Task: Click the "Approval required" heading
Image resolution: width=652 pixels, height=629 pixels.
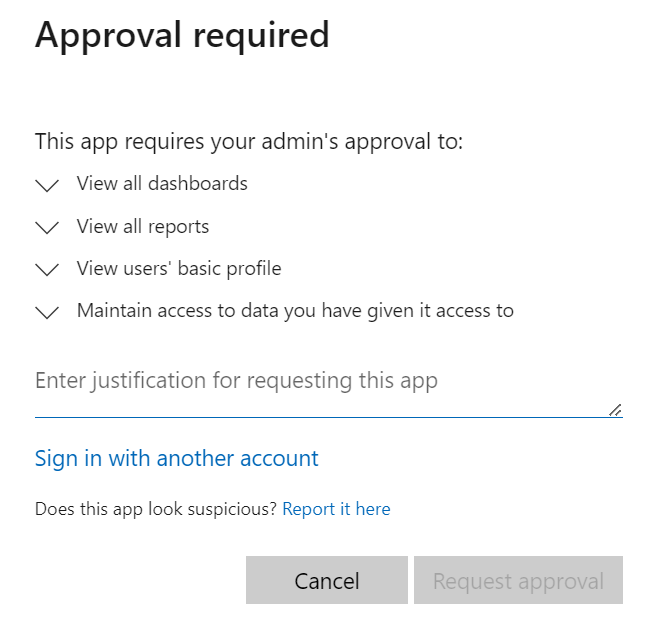Action: 182,36
